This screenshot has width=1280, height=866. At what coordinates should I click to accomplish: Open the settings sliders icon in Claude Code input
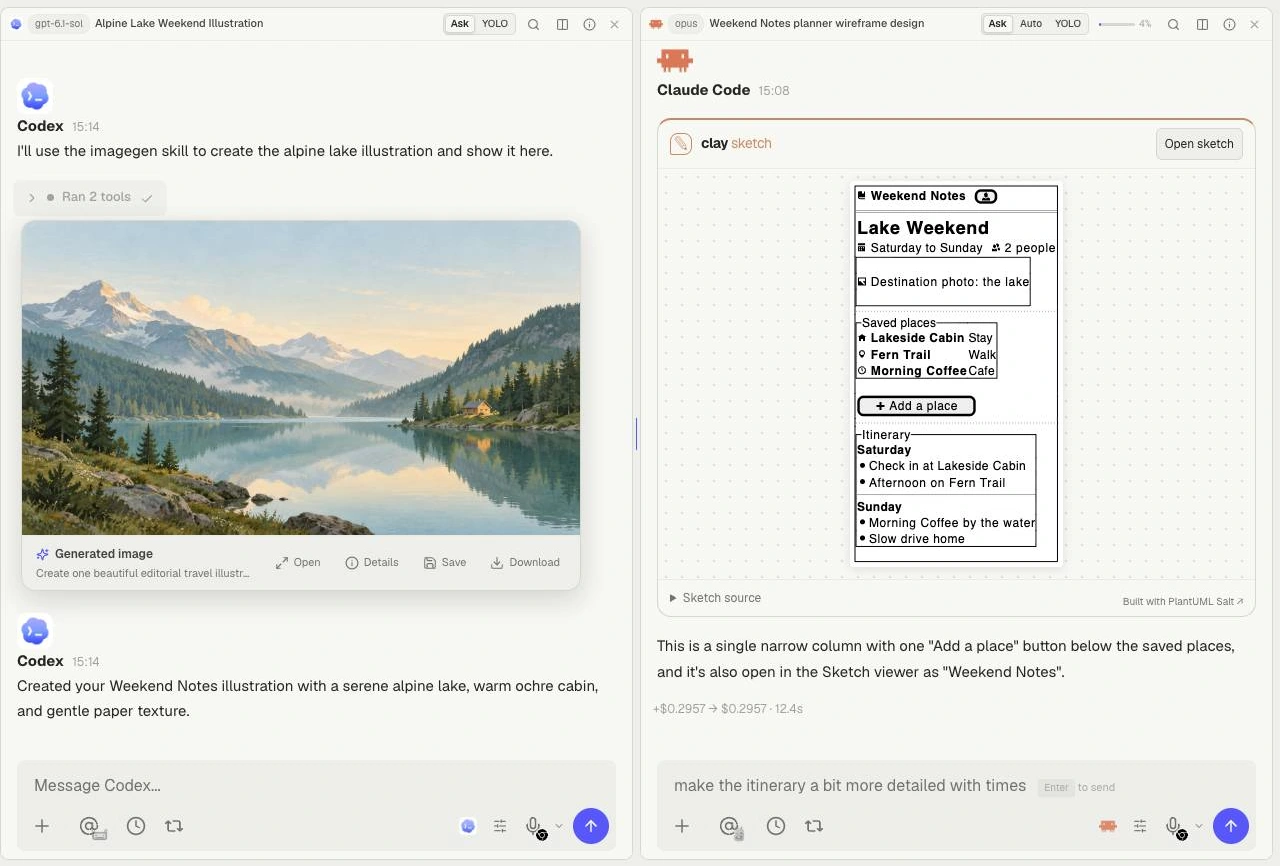[x=1140, y=826]
